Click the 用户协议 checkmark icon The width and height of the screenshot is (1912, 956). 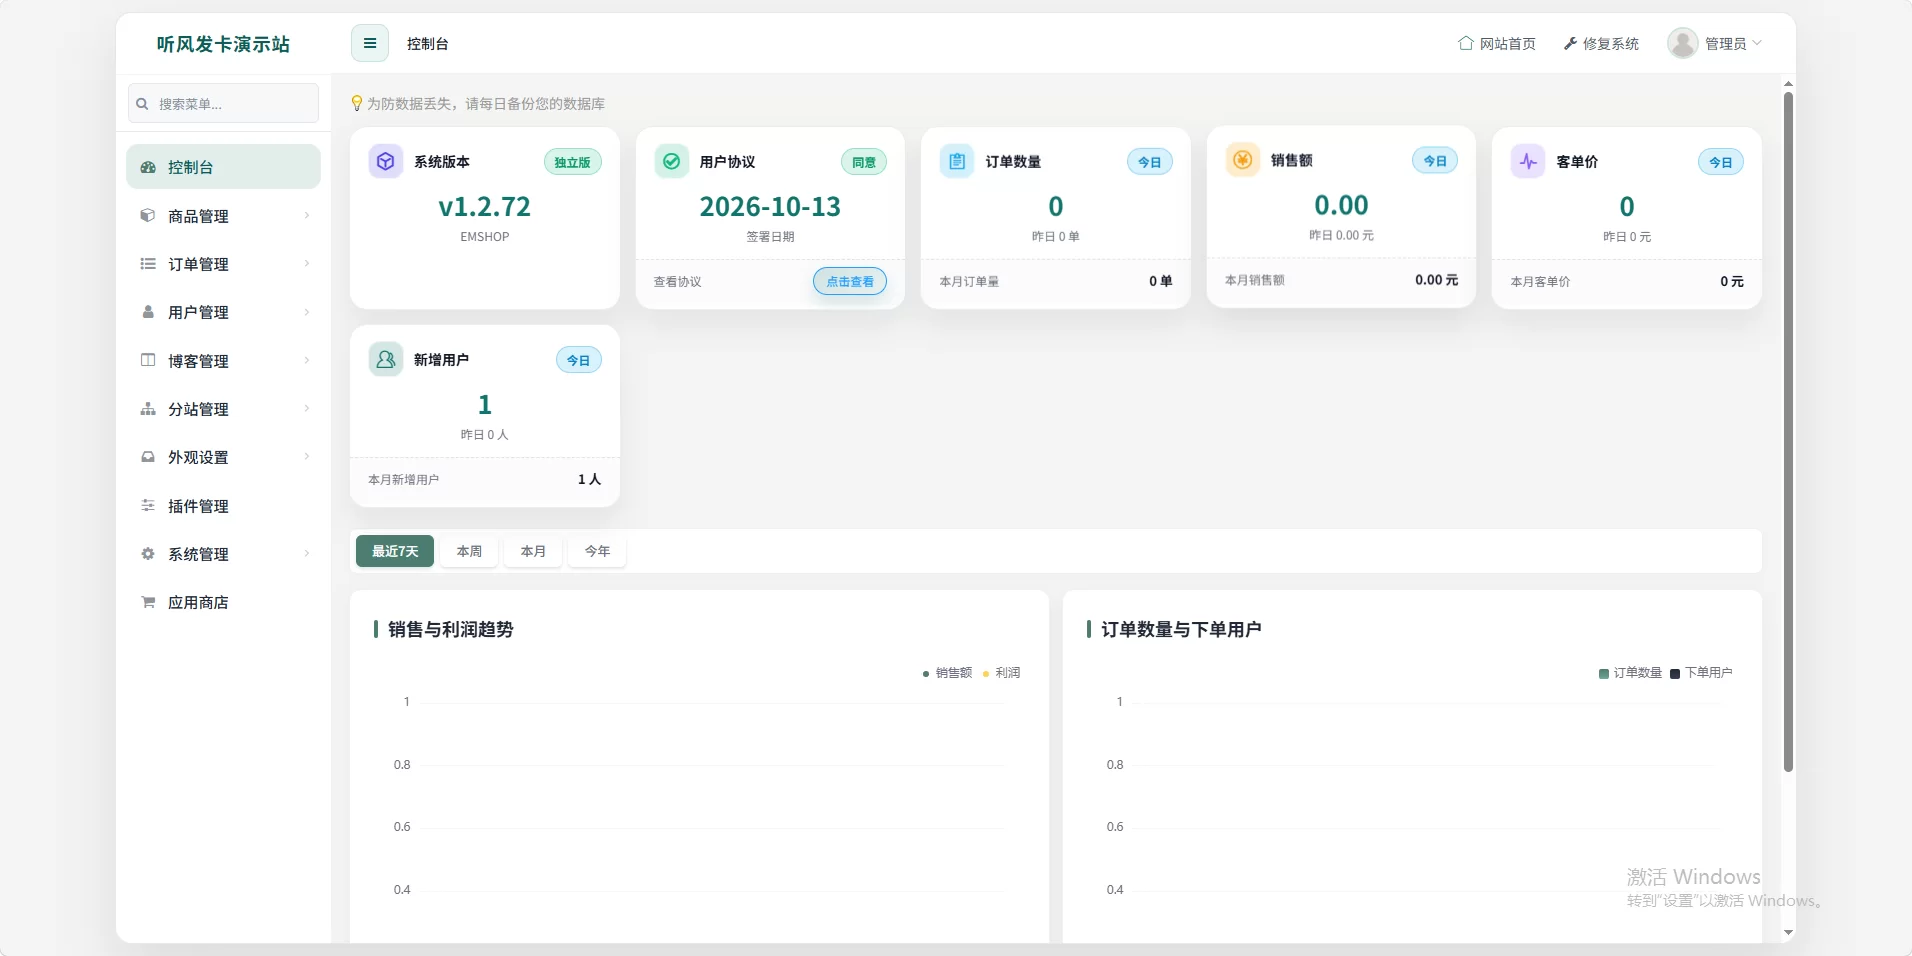pyautogui.click(x=672, y=161)
